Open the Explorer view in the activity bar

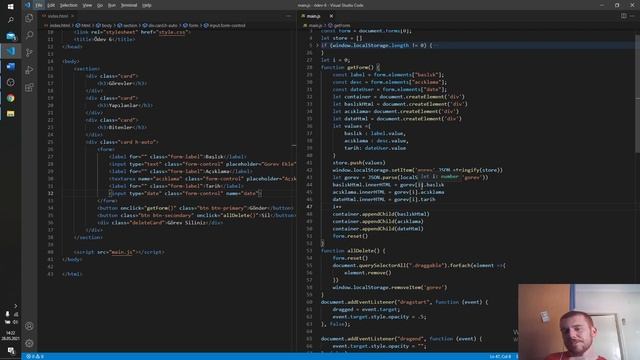click(x=29, y=18)
